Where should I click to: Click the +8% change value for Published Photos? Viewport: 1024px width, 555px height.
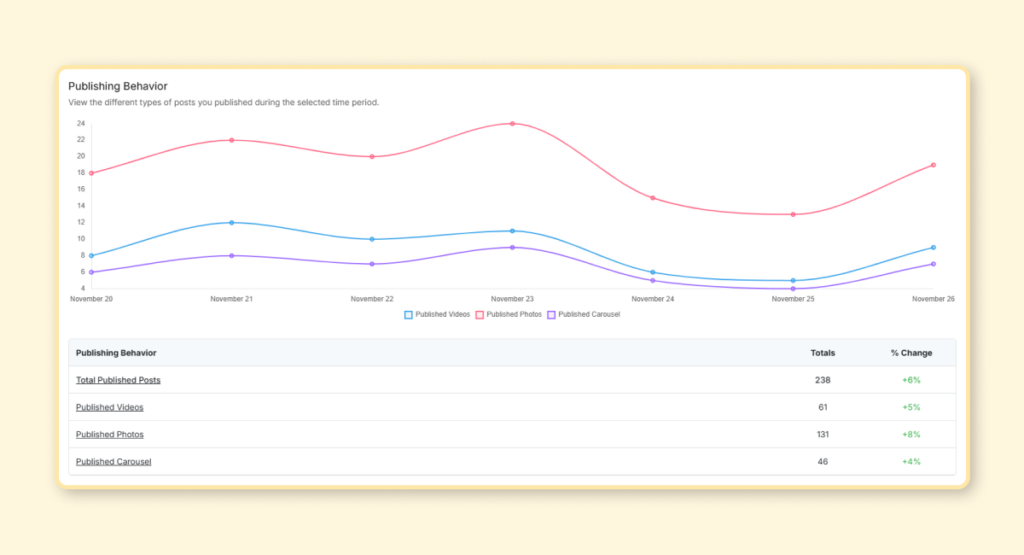911,434
